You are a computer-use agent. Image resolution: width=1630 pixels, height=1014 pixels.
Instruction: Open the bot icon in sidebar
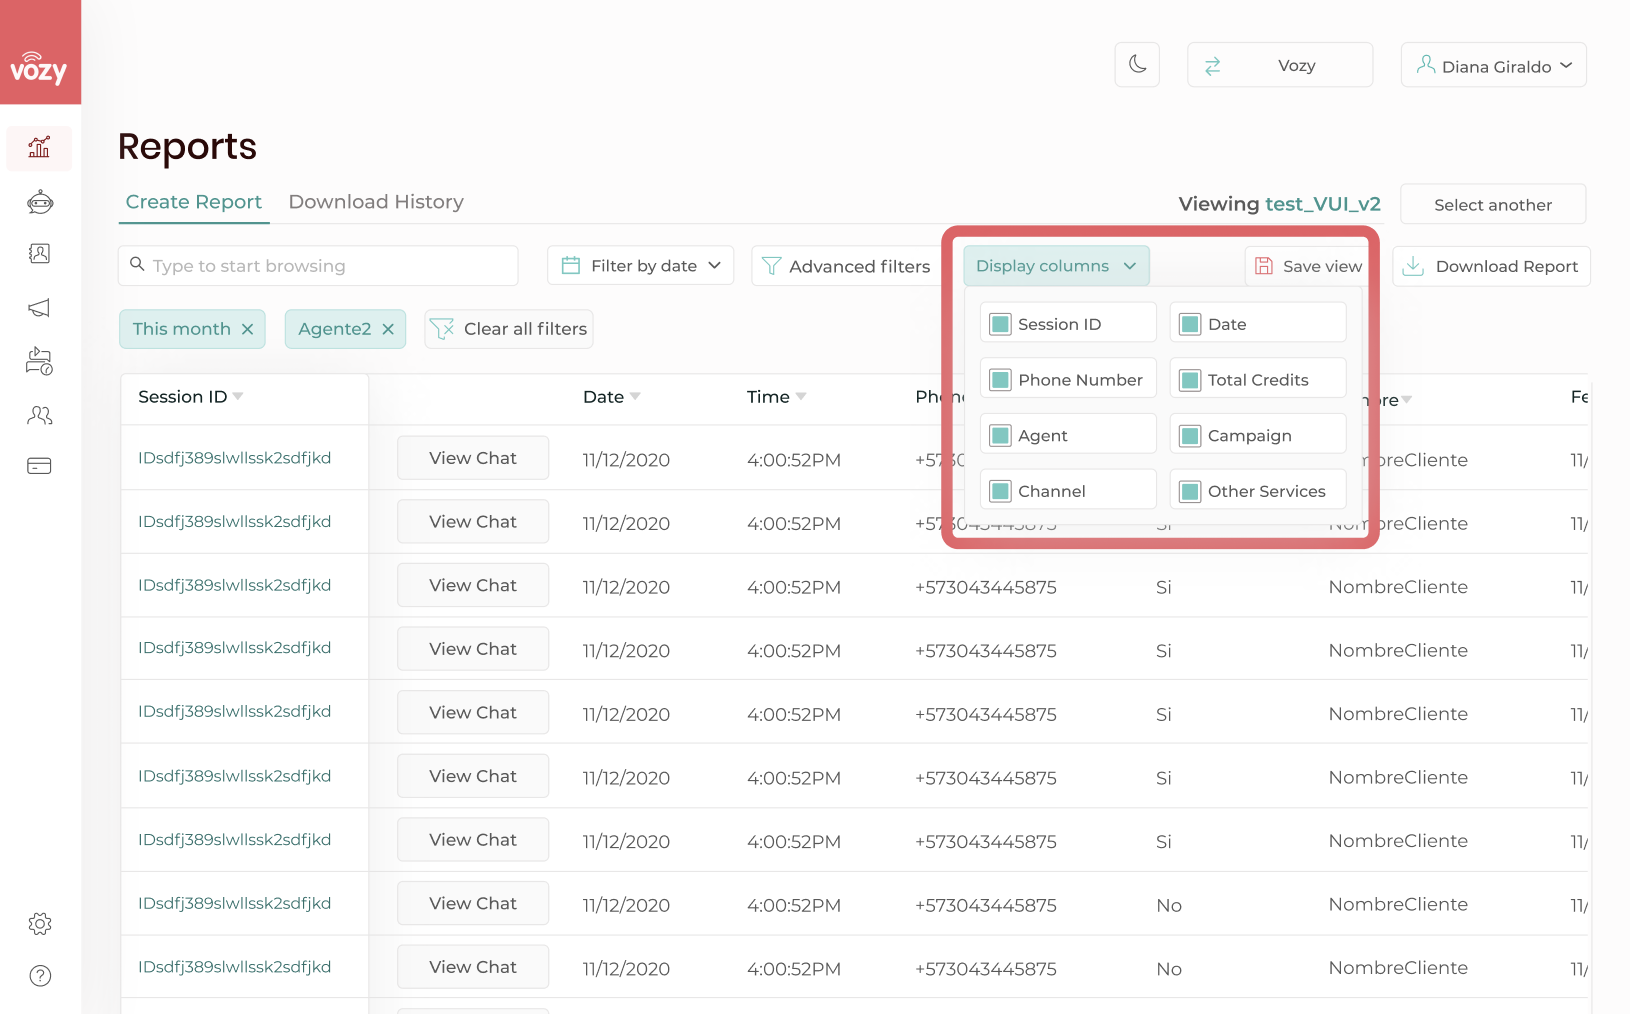coord(39,202)
